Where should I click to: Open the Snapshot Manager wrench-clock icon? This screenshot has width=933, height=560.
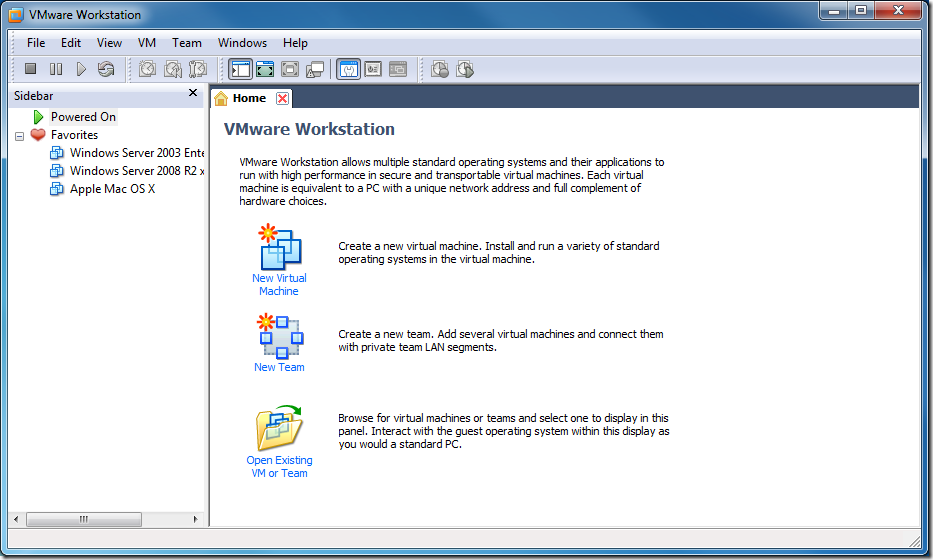click(x=198, y=69)
